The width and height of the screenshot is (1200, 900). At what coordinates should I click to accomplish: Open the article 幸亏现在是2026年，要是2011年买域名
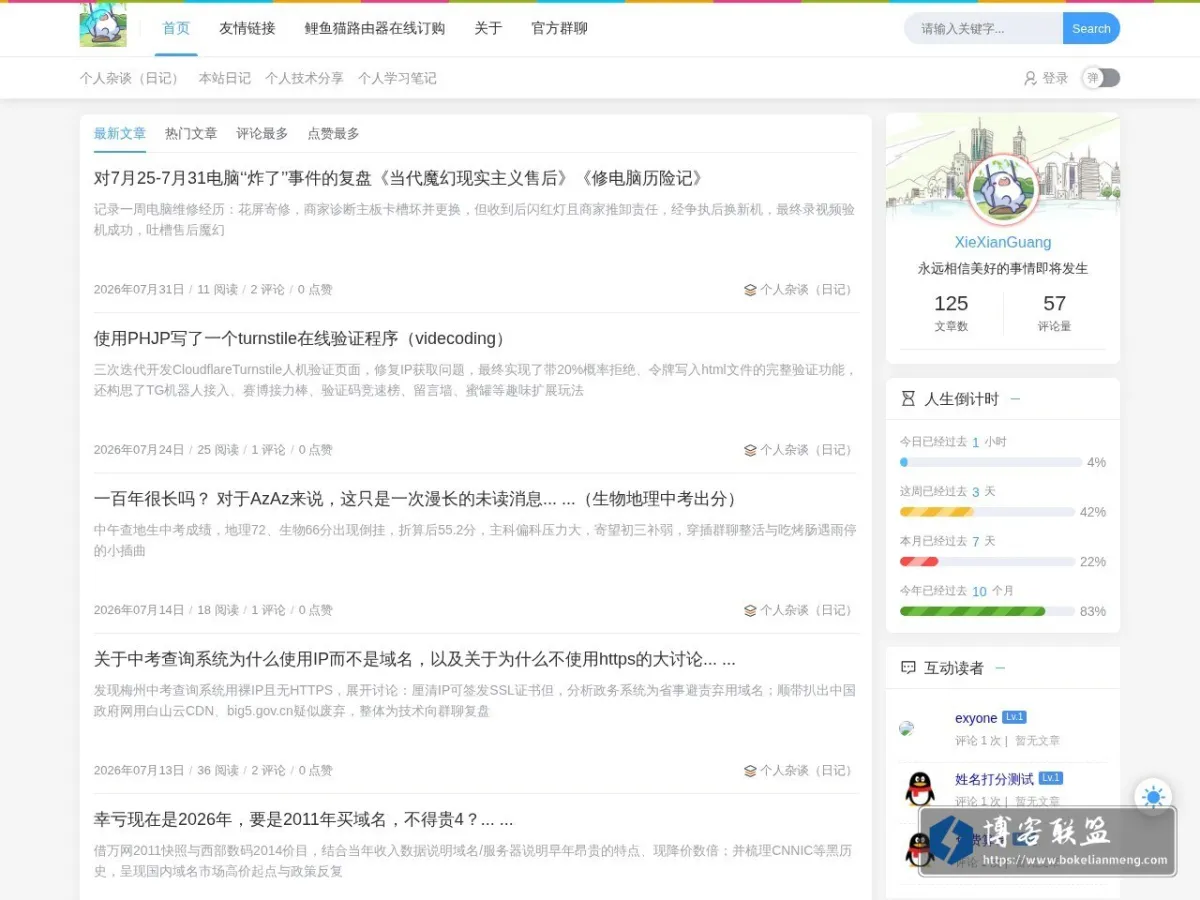click(x=303, y=819)
